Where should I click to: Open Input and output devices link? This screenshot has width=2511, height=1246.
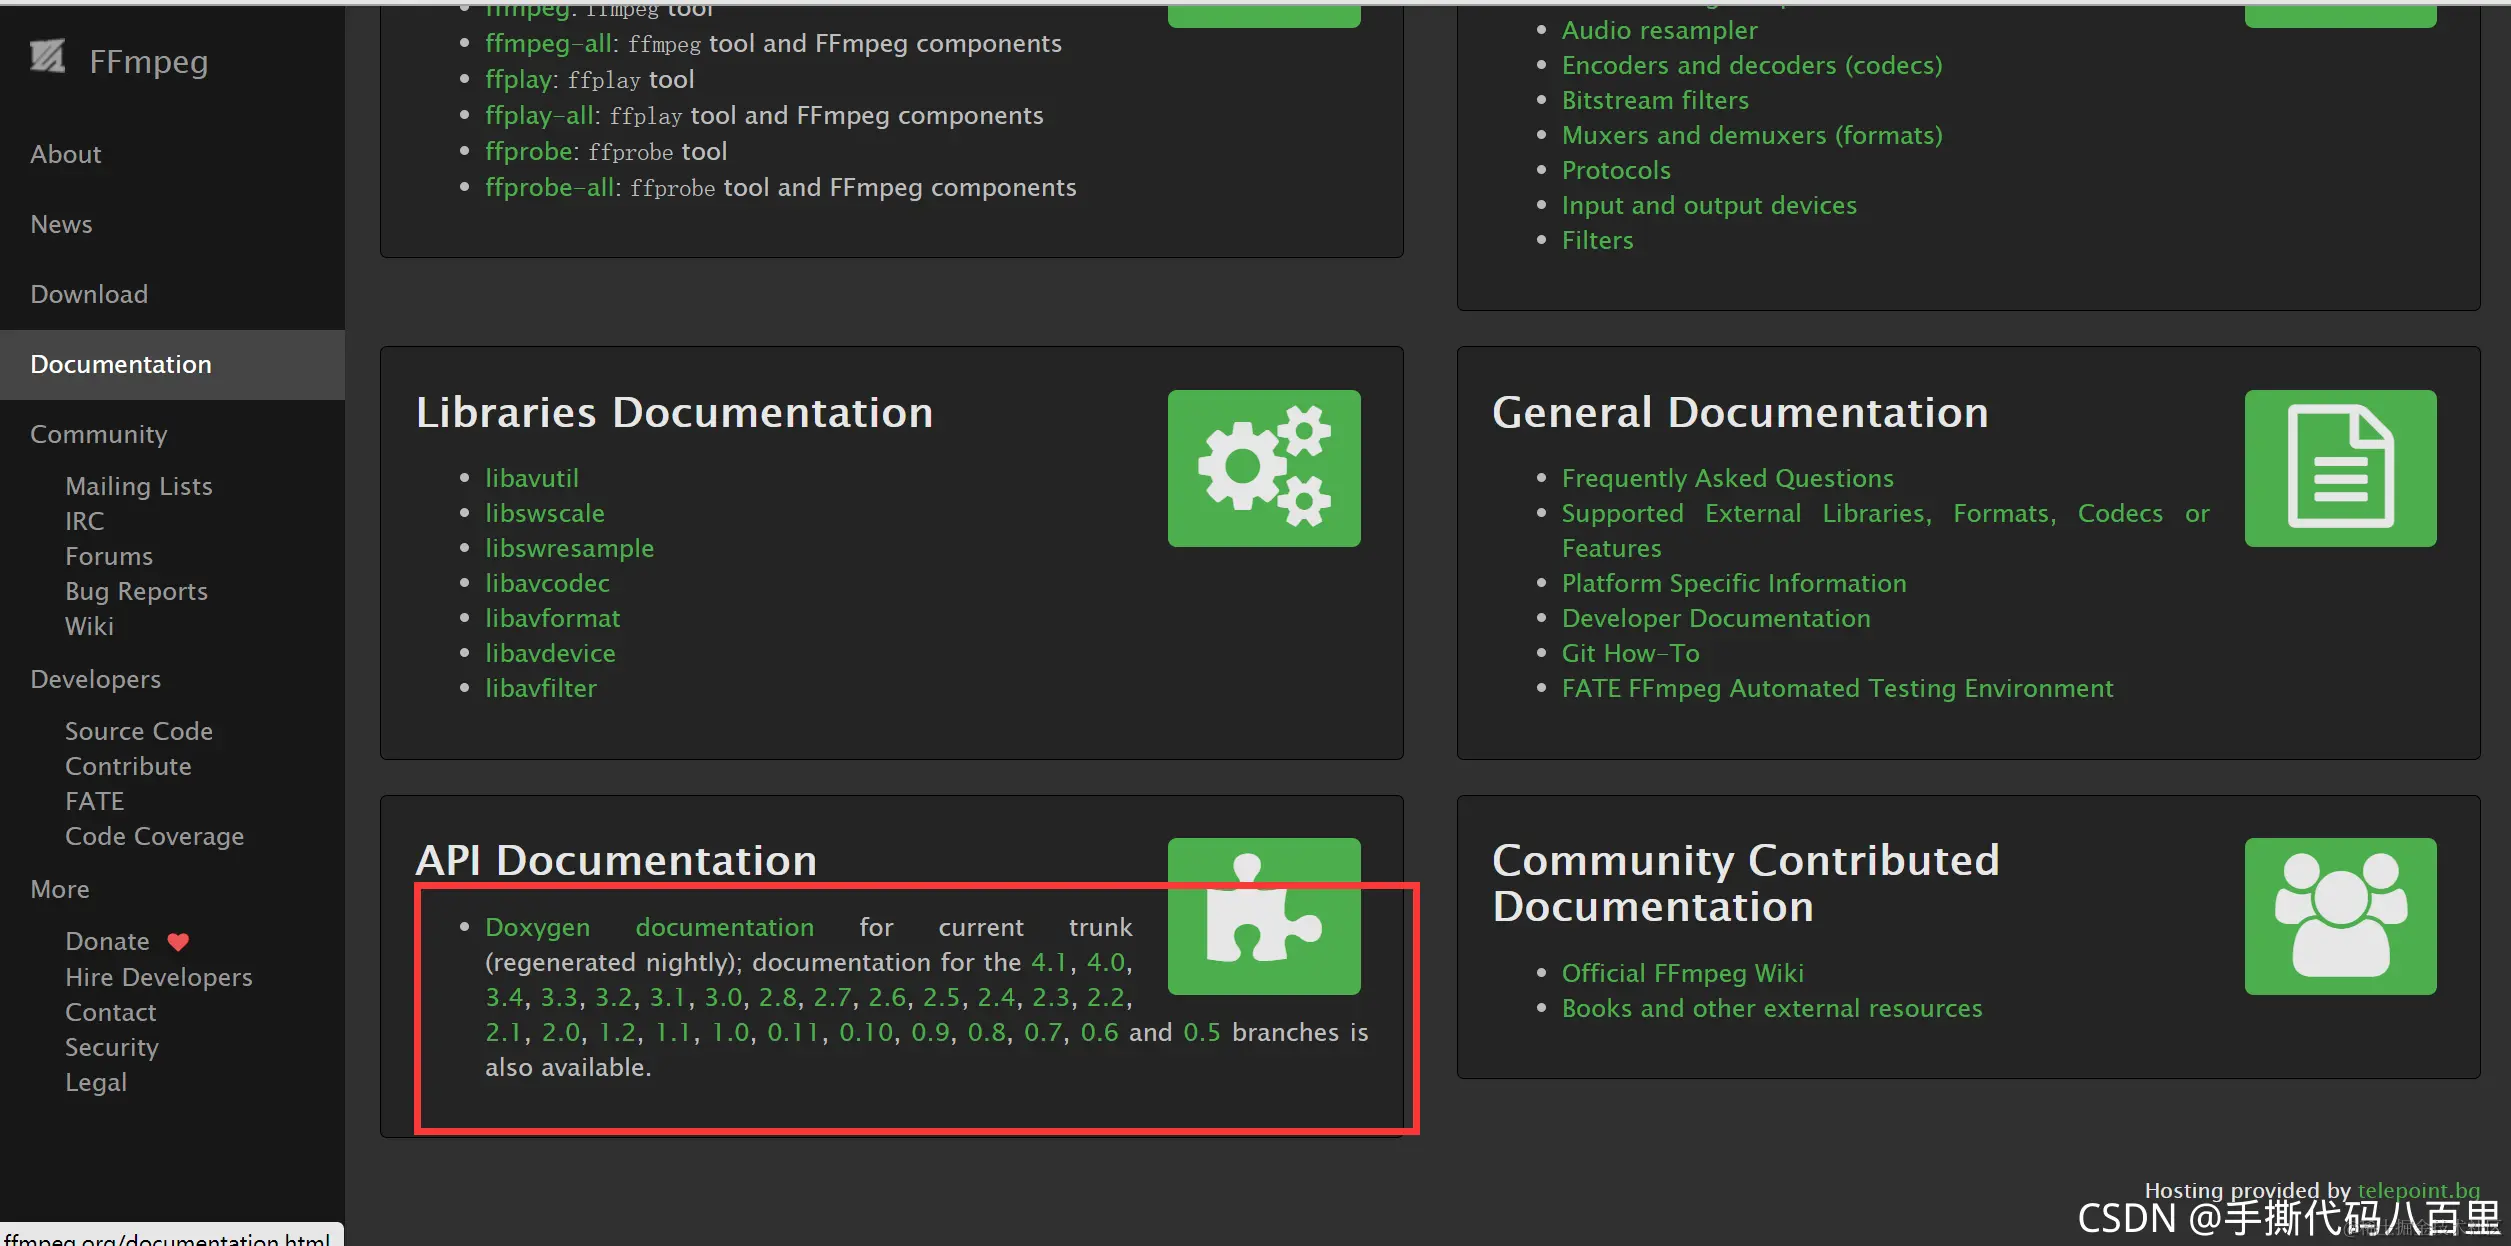coord(1710,205)
